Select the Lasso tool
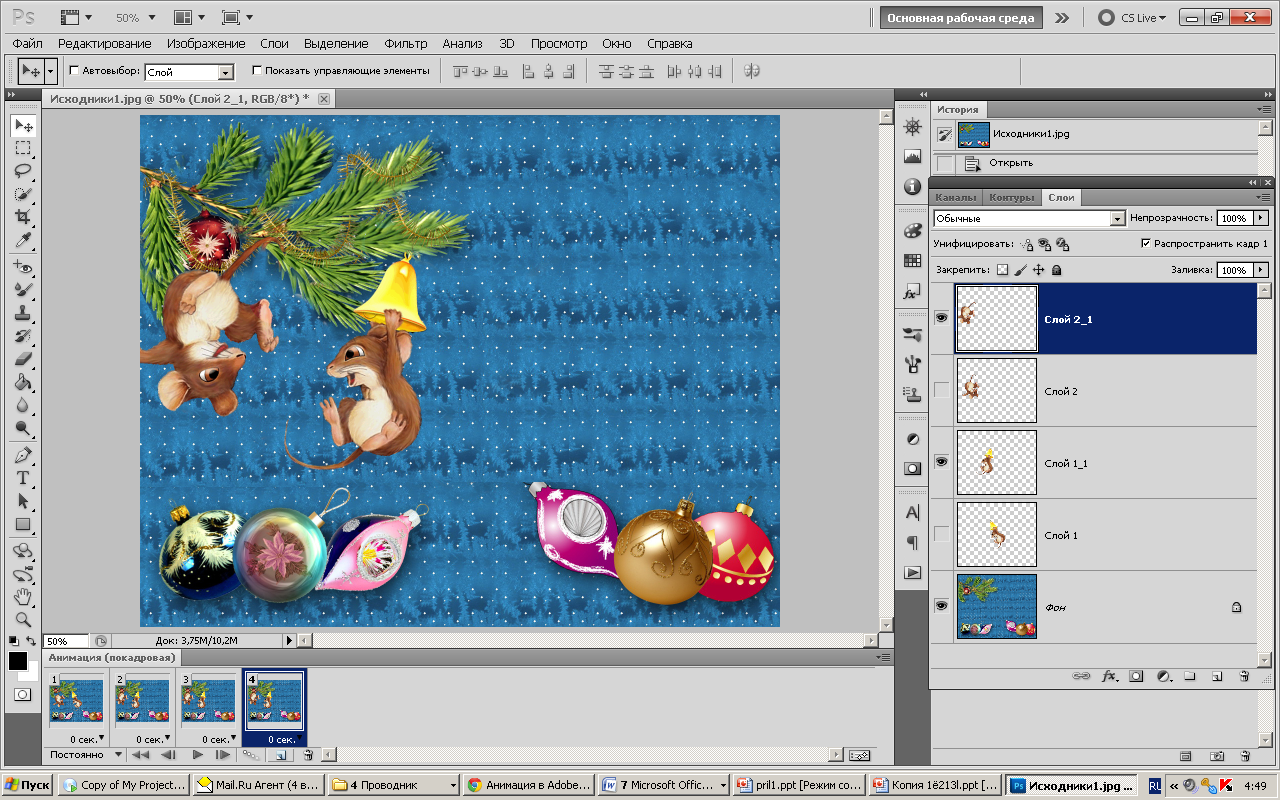The height and width of the screenshot is (800, 1280). click(x=23, y=170)
